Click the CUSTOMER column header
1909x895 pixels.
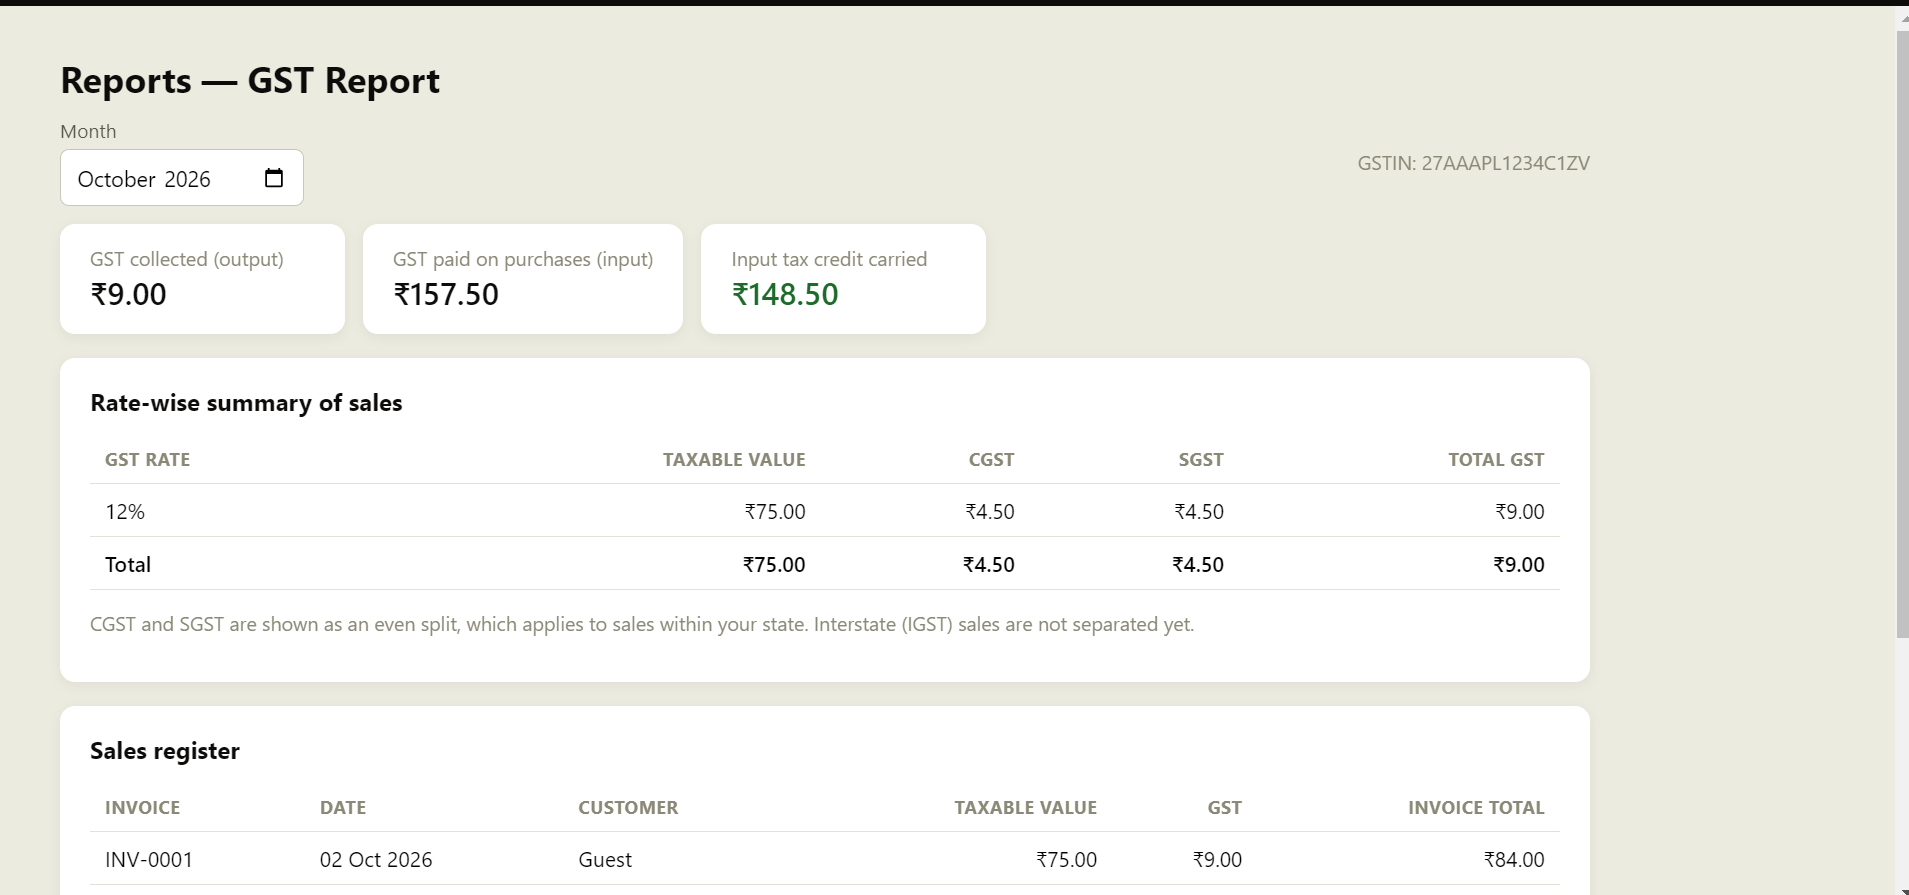pyautogui.click(x=628, y=808)
